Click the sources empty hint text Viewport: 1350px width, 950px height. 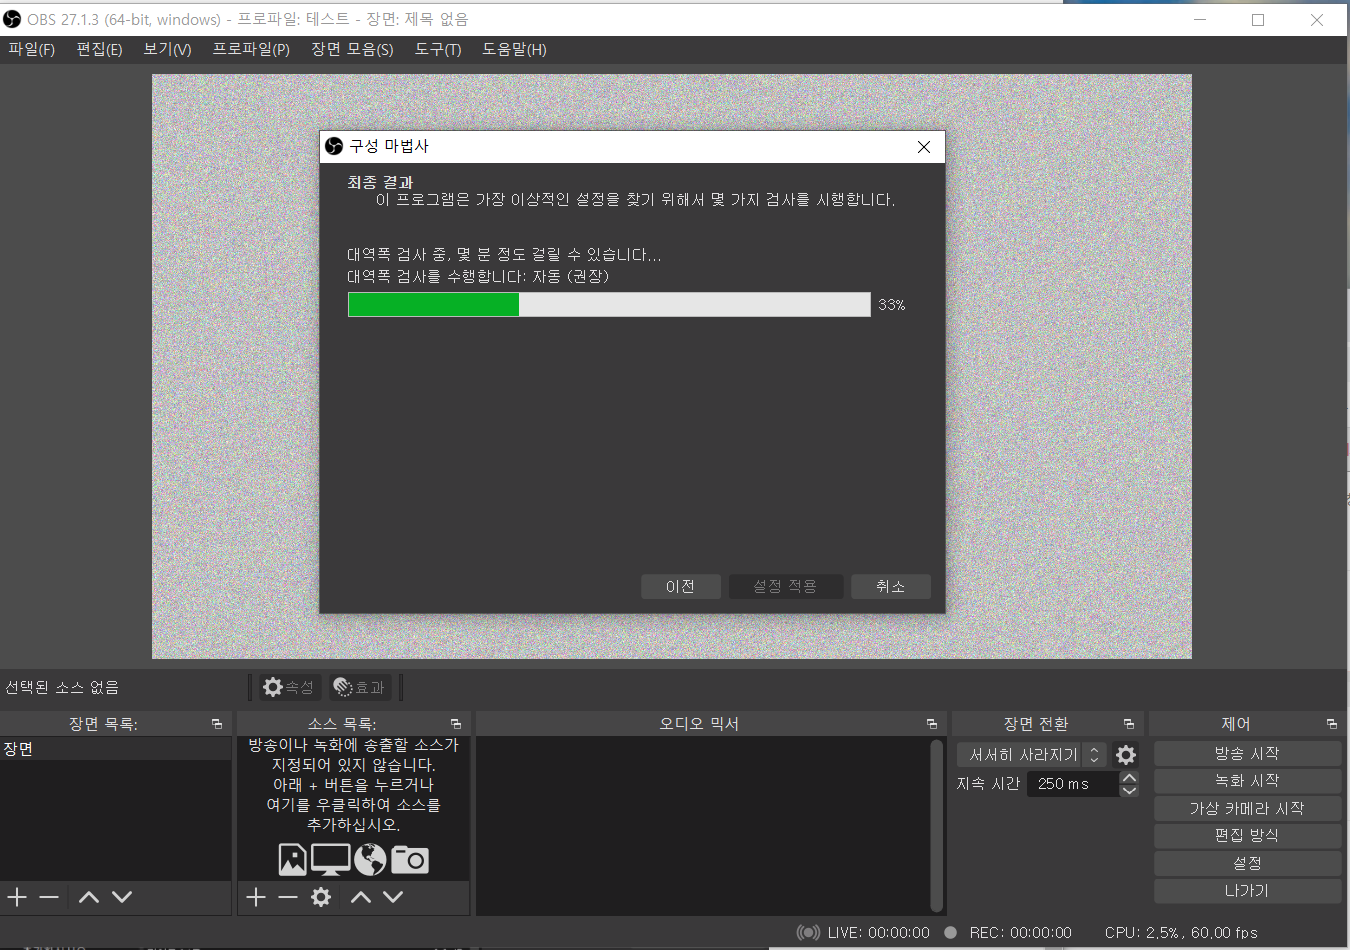353,785
